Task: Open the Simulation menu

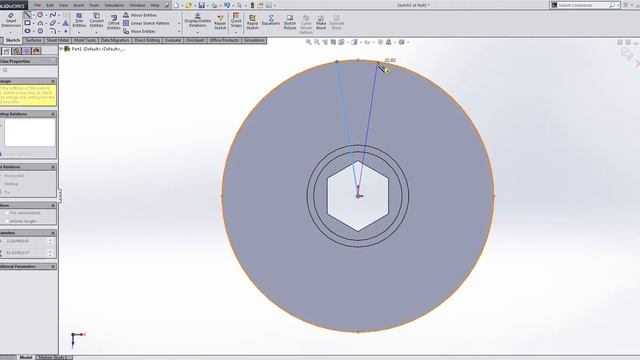Action: [x=115, y=5]
